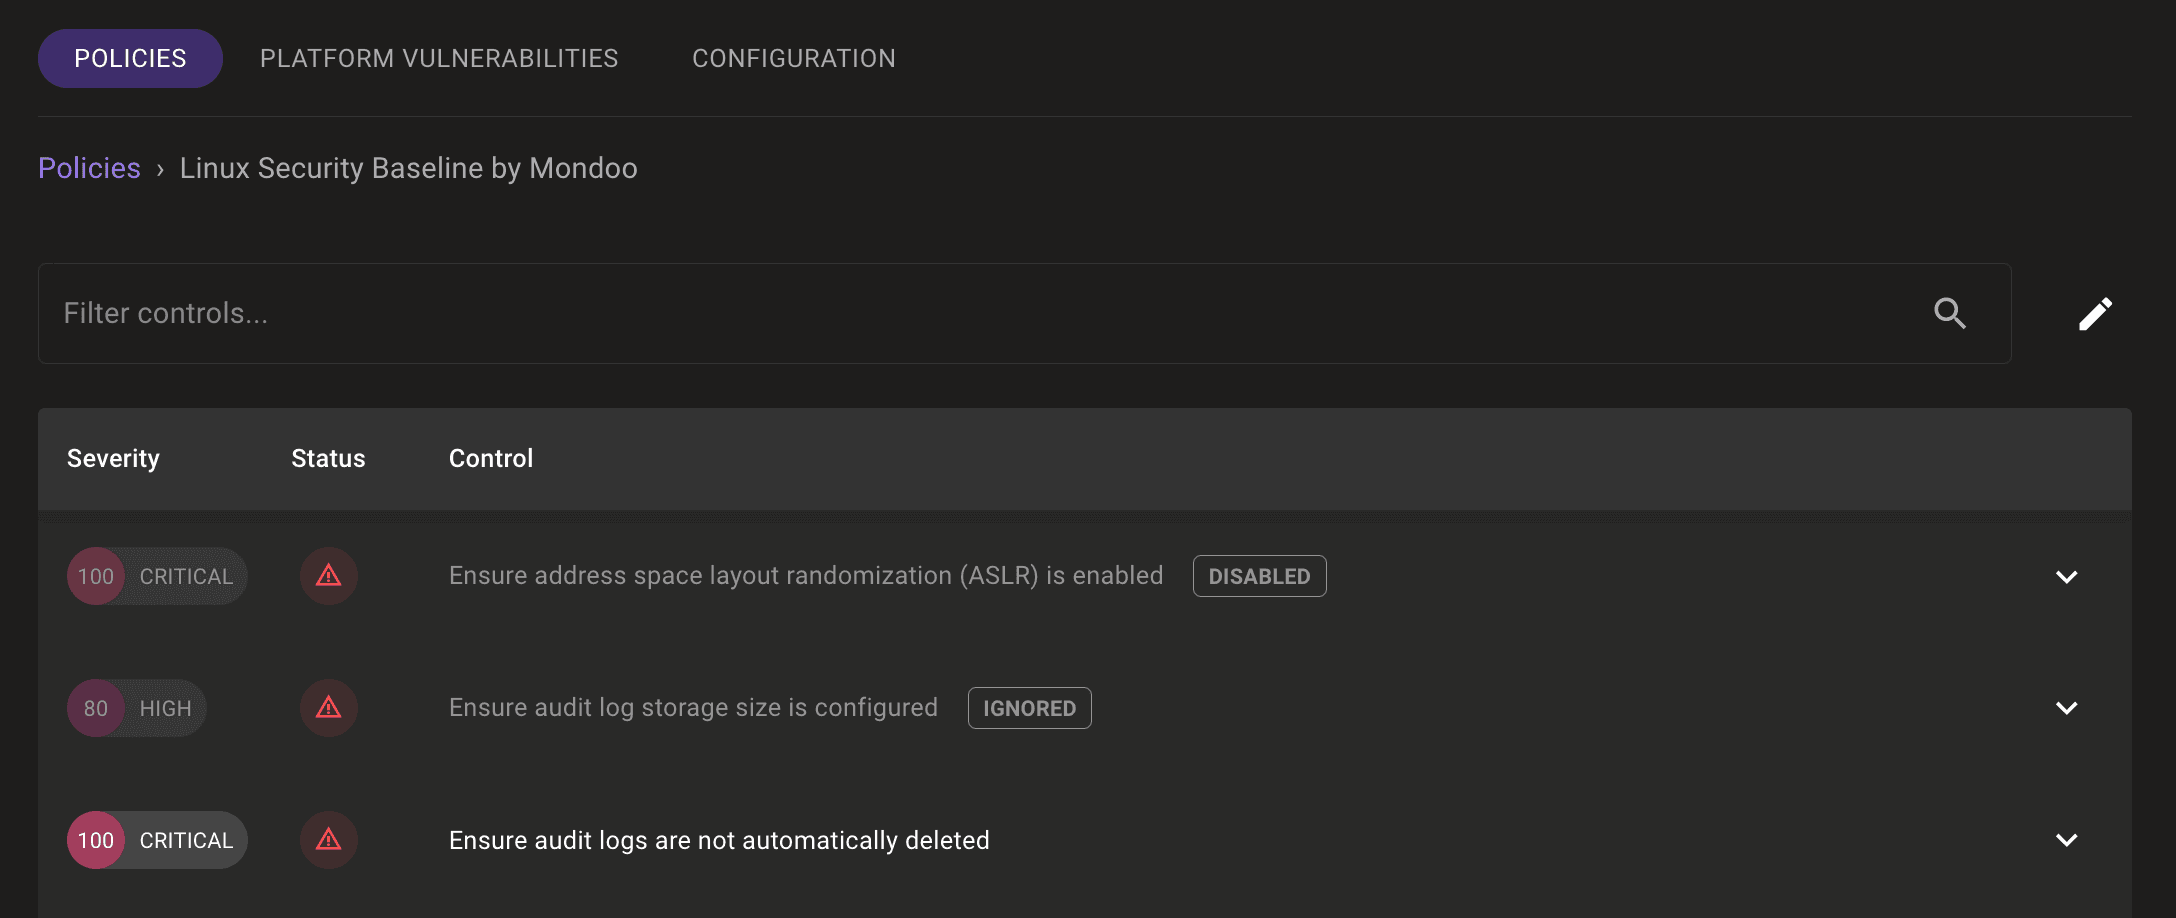2176x918 pixels.
Task: Click warning icon on ASLR row
Action: pyautogui.click(x=329, y=576)
